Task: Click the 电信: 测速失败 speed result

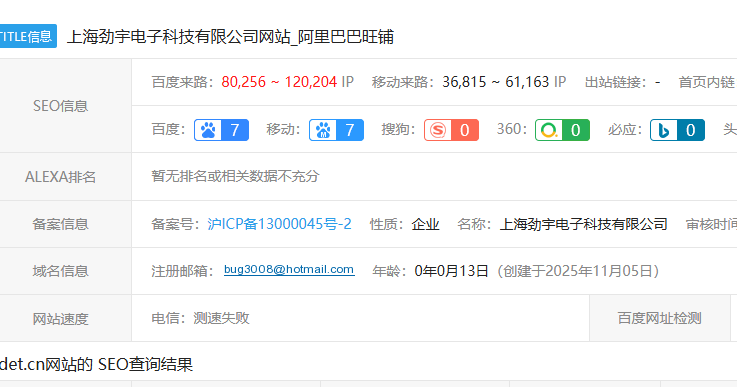Action: pos(200,318)
